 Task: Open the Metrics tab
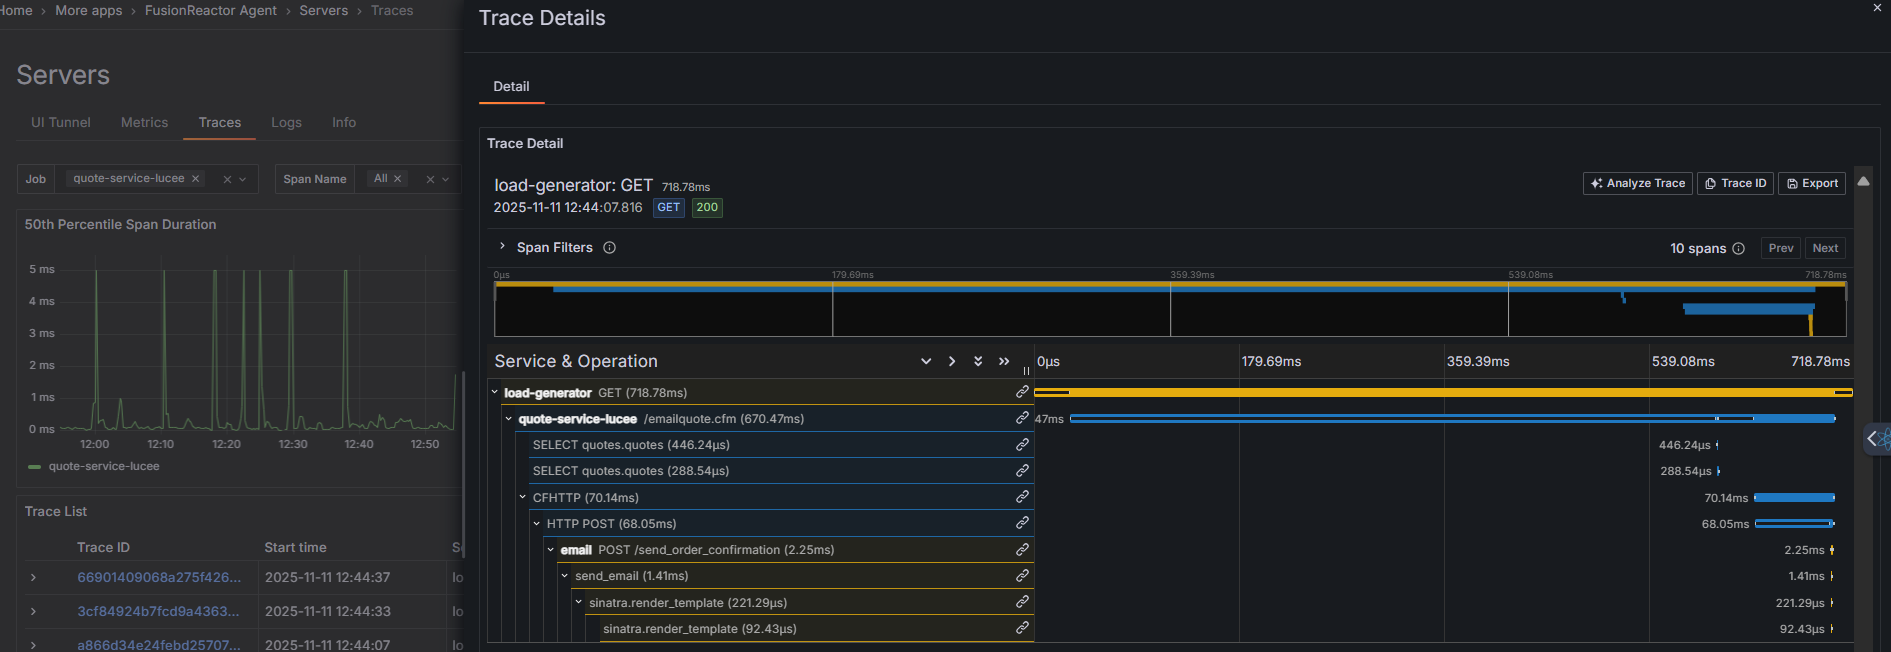[x=144, y=122]
